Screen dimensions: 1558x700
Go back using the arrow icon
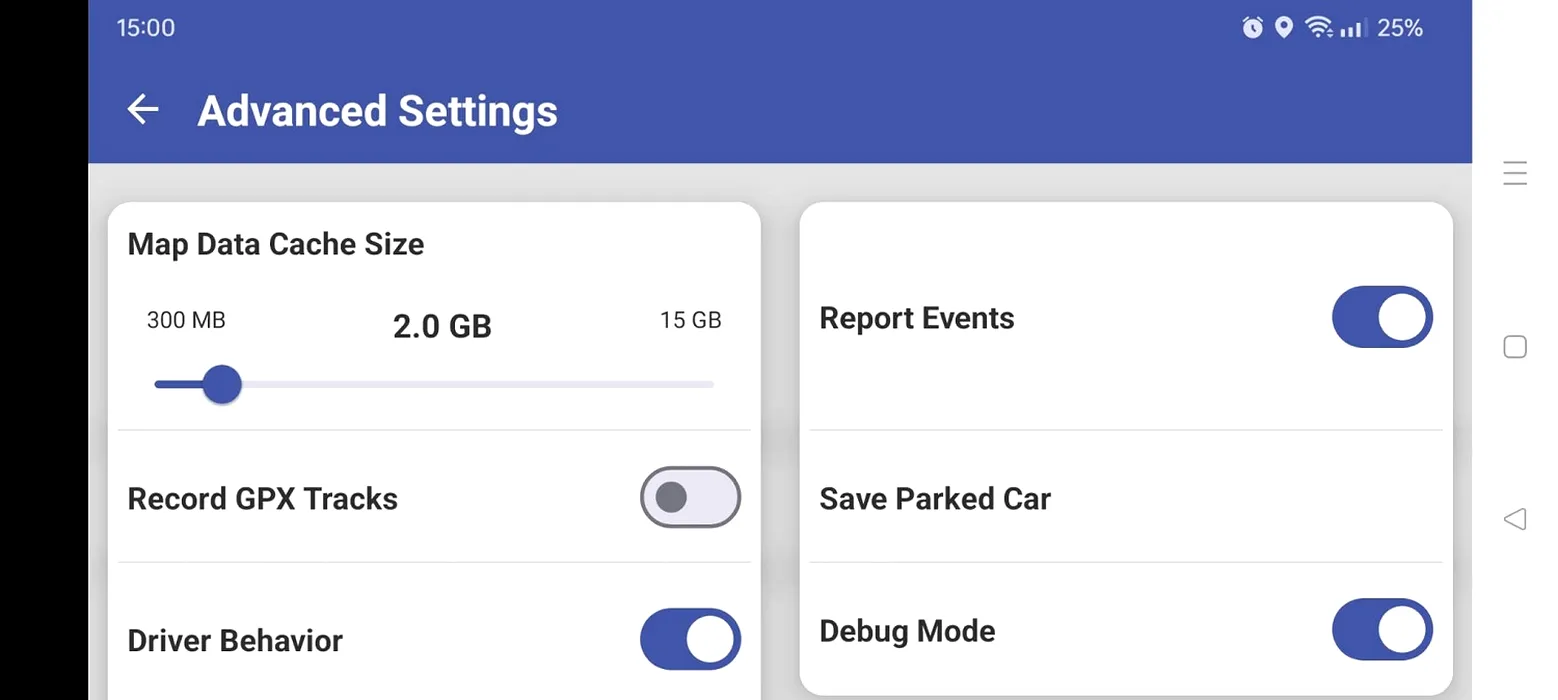pyautogui.click(x=143, y=110)
